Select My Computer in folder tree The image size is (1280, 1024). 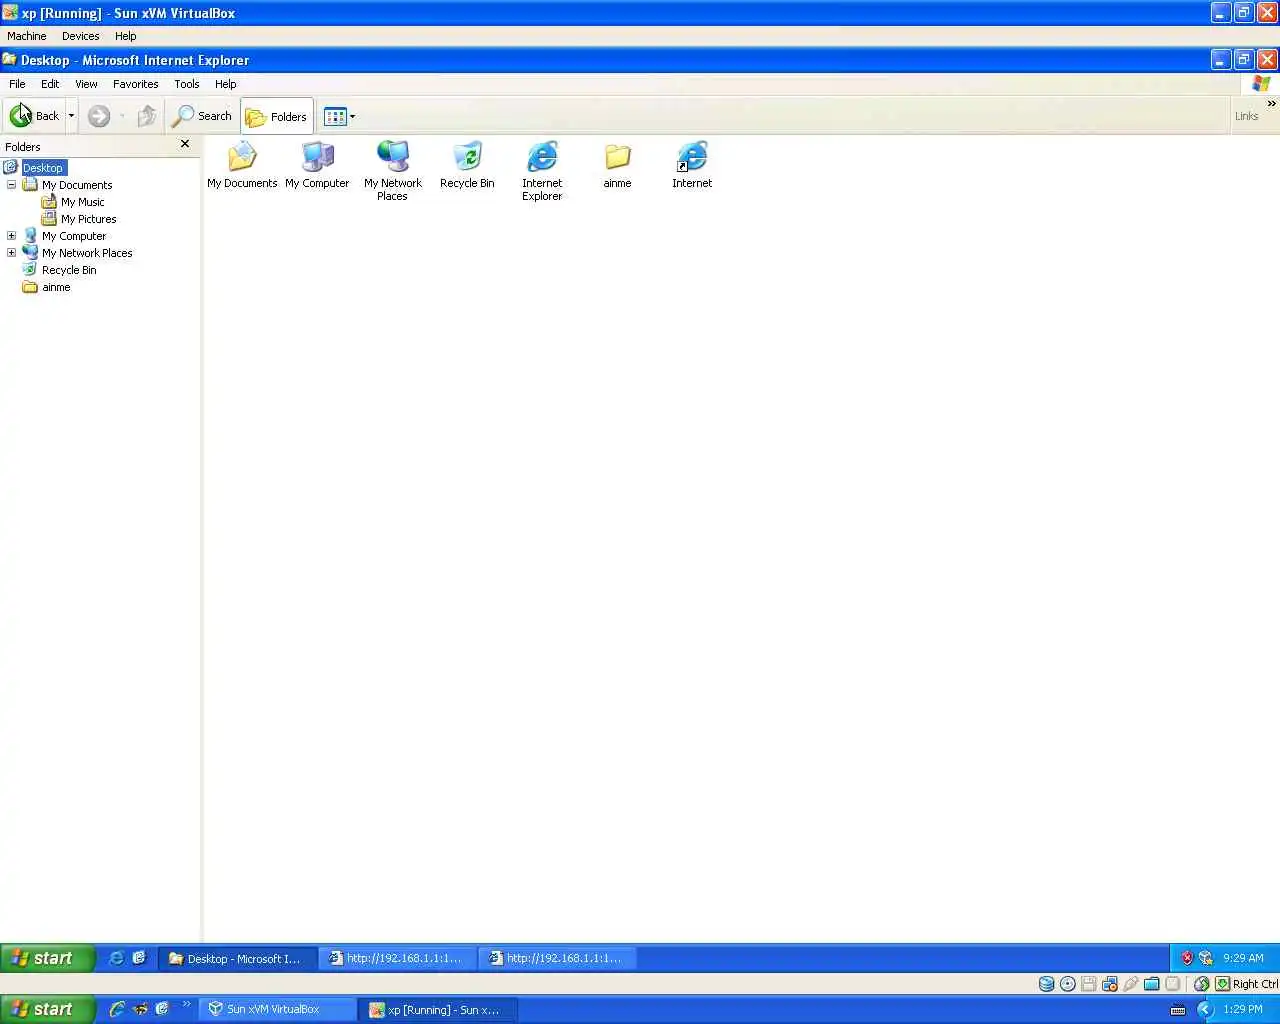click(x=74, y=236)
